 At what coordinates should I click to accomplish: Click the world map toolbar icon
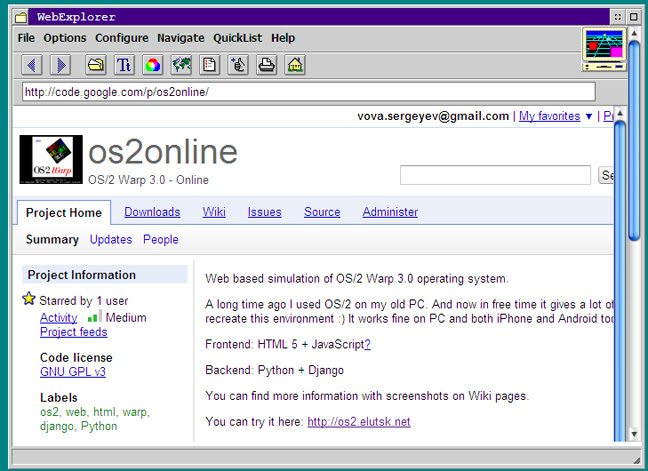[181, 65]
